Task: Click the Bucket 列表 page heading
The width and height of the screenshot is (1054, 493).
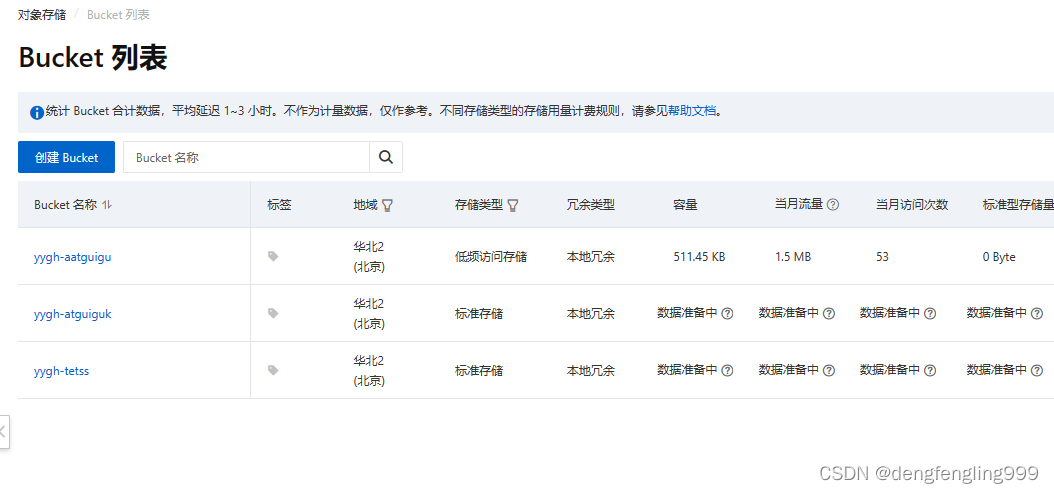Action: click(93, 59)
